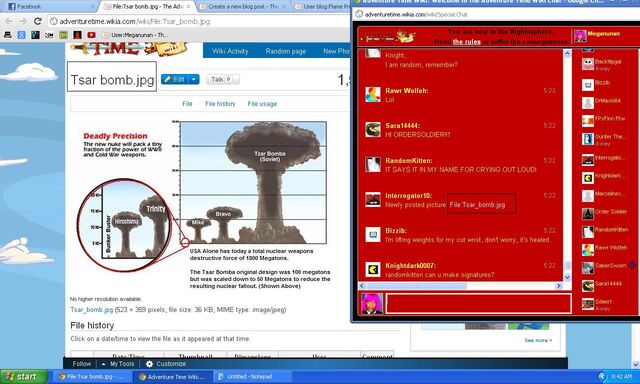Screen dimensions: 640x384
Task: Open File:Tsar_bomb.jpg link in chat
Action: click(477, 205)
